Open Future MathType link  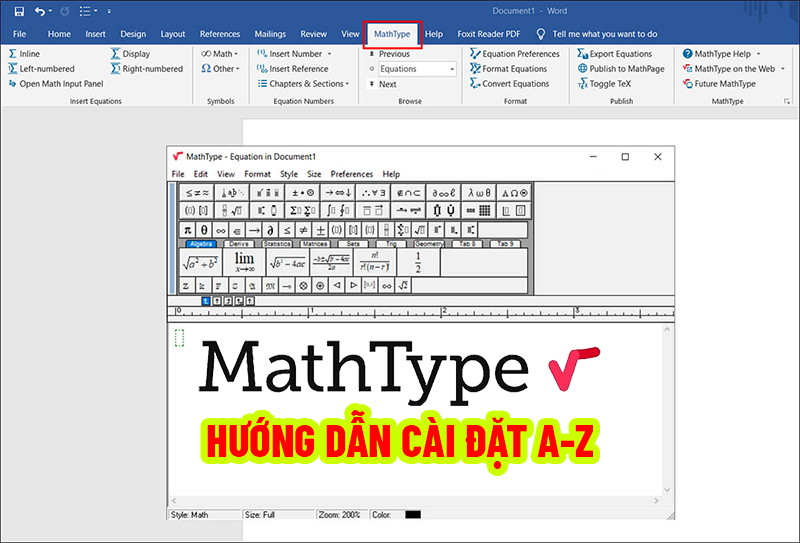(719, 84)
